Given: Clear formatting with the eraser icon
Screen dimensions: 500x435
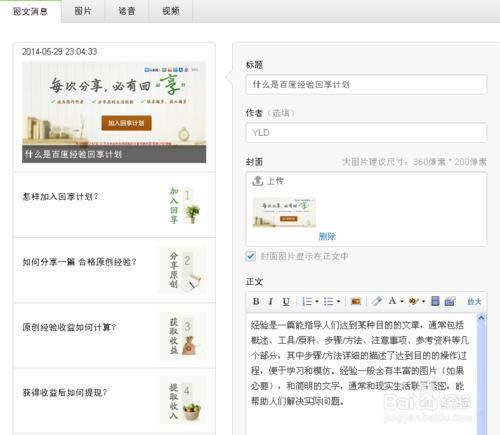Looking at the screenshot, I should [377, 301].
